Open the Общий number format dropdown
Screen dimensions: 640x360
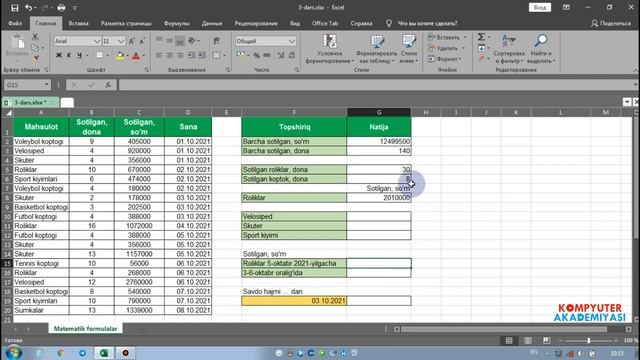[292, 41]
